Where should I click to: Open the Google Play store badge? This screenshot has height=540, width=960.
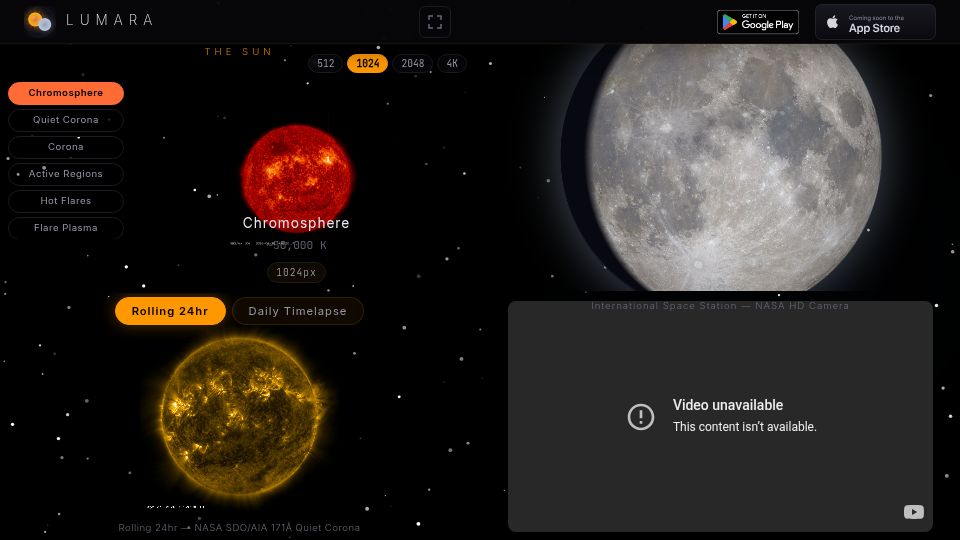(x=757, y=22)
